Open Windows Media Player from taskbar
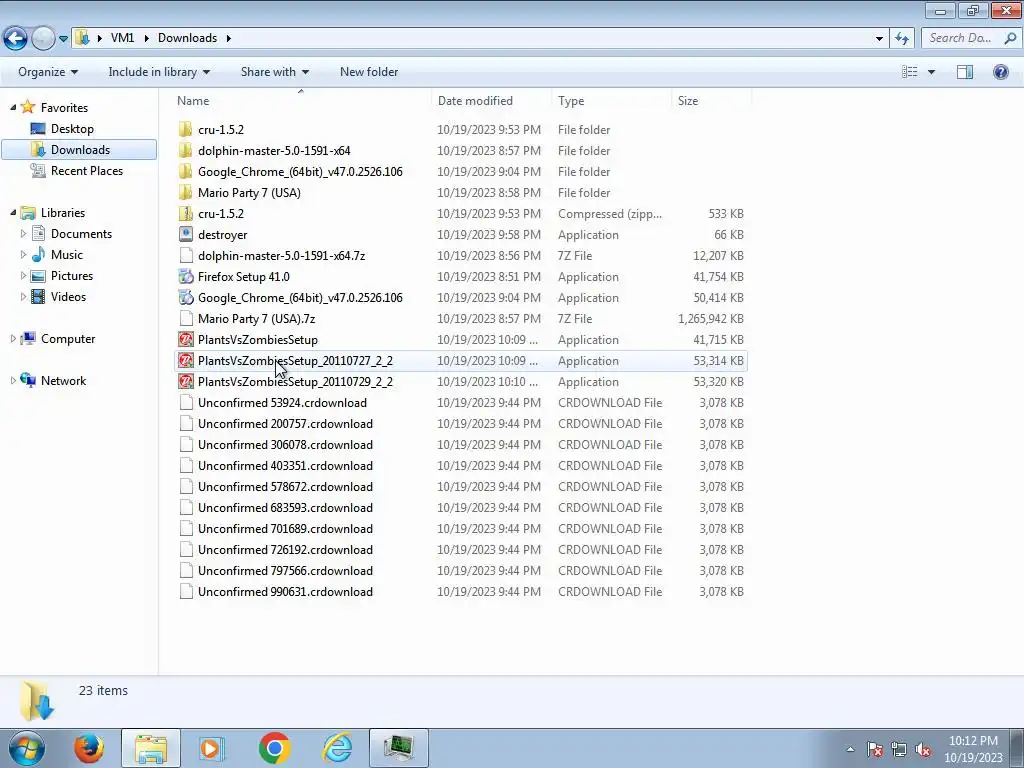Screen dimensions: 1024x768 pos(211,748)
